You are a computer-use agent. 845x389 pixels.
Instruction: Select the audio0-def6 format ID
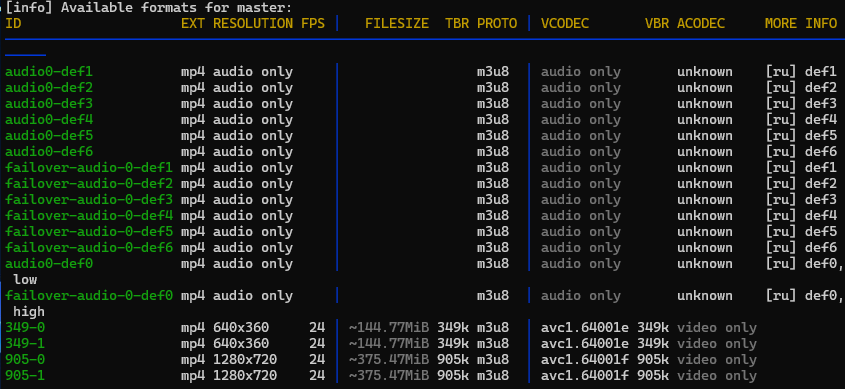49,152
